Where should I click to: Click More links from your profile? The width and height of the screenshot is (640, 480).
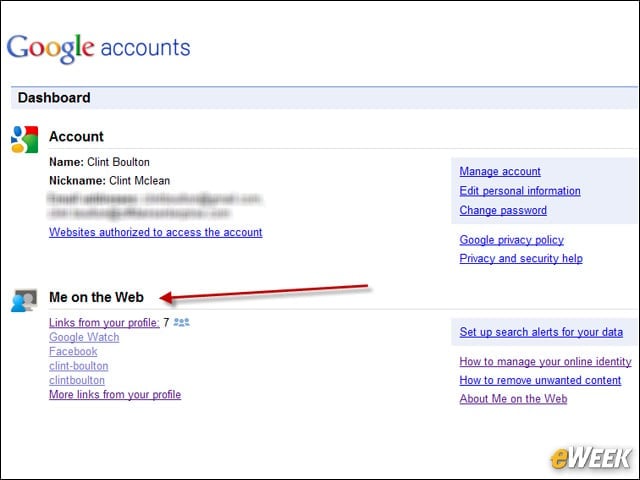coord(115,394)
